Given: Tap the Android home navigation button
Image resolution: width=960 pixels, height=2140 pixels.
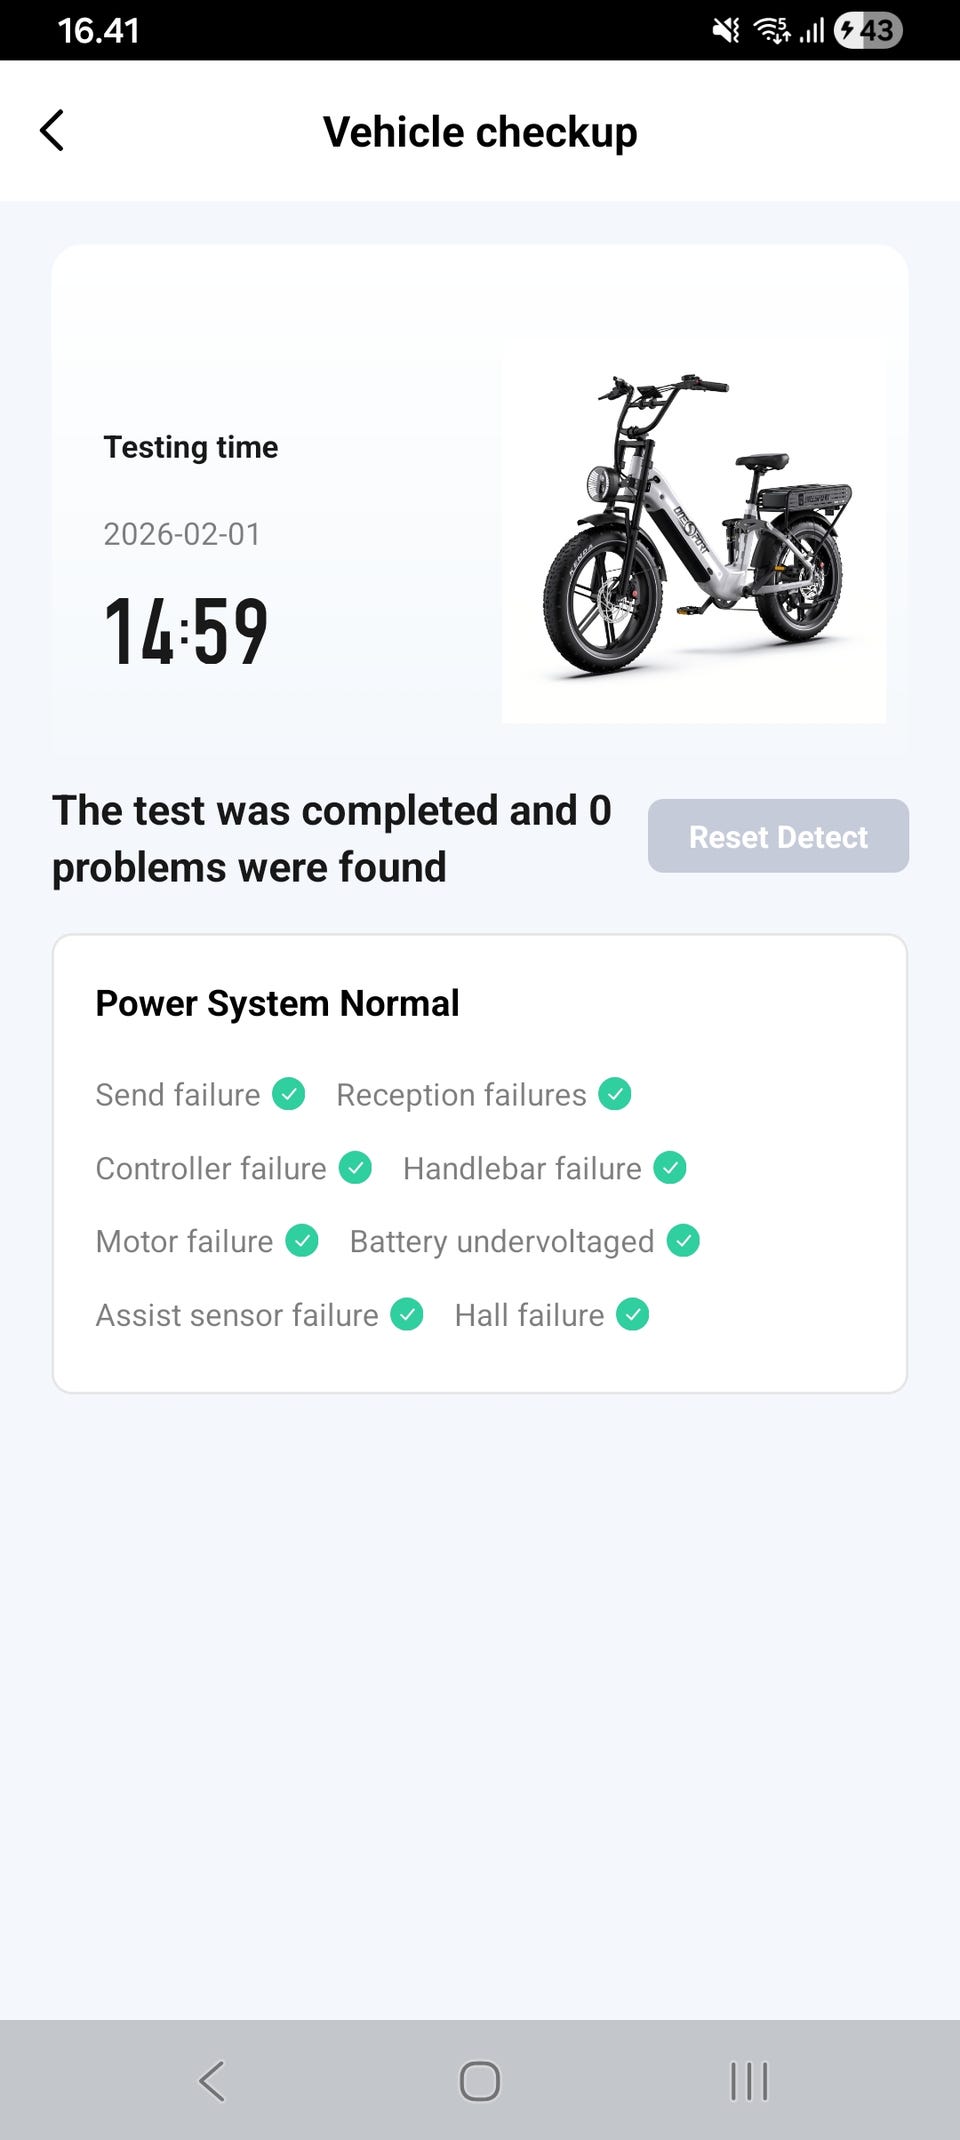Looking at the screenshot, I should [480, 2081].
